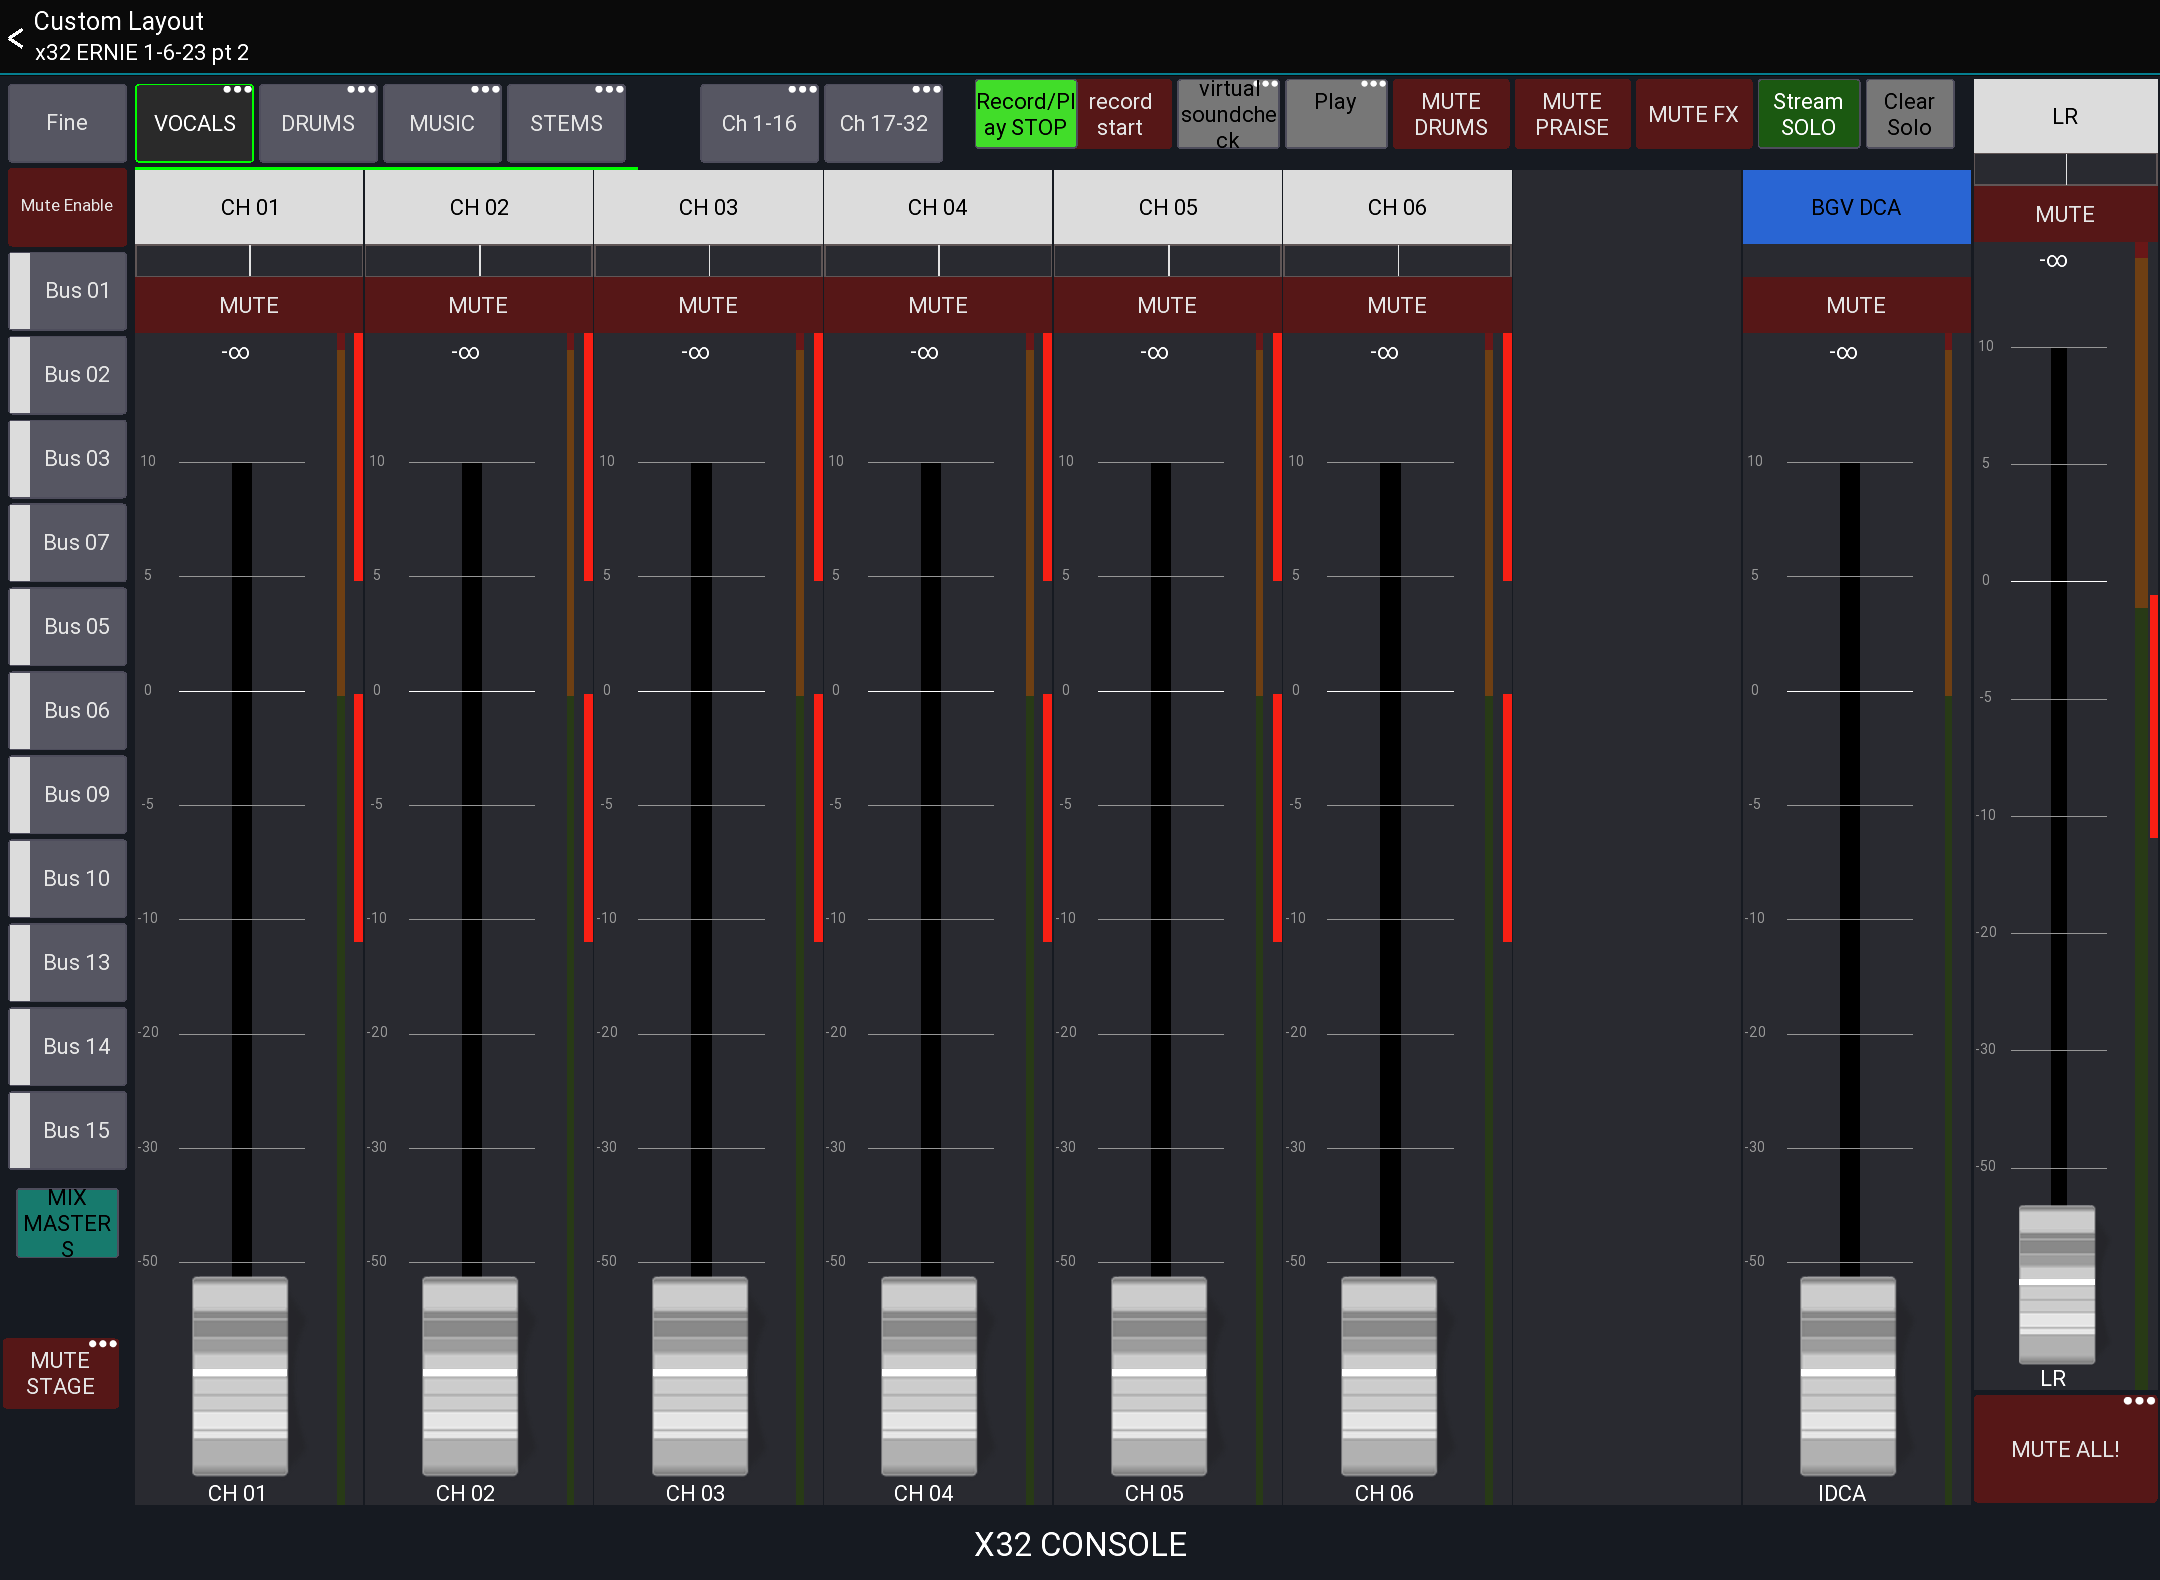Mute channel CH 05
The image size is (2160, 1580).
[1167, 305]
